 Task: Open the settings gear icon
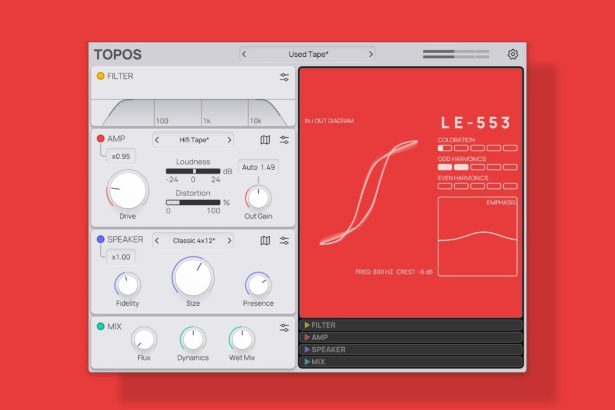point(513,54)
